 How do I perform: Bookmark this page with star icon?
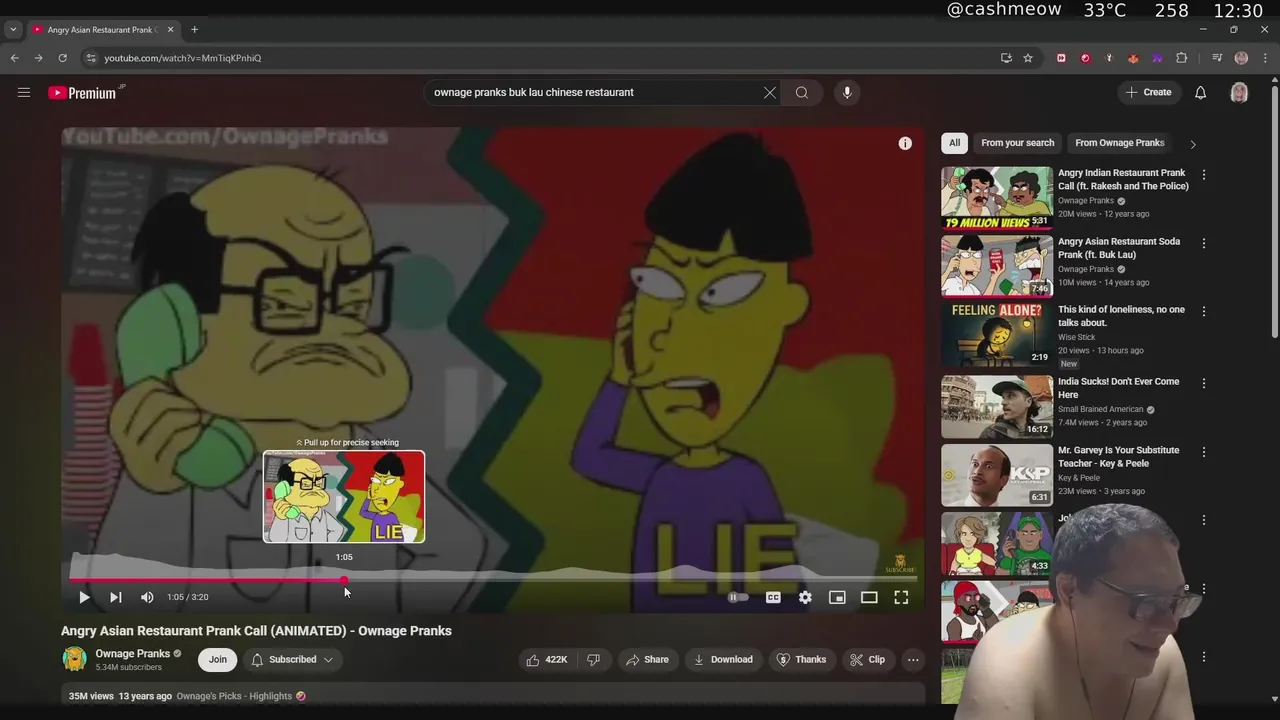click(1028, 58)
